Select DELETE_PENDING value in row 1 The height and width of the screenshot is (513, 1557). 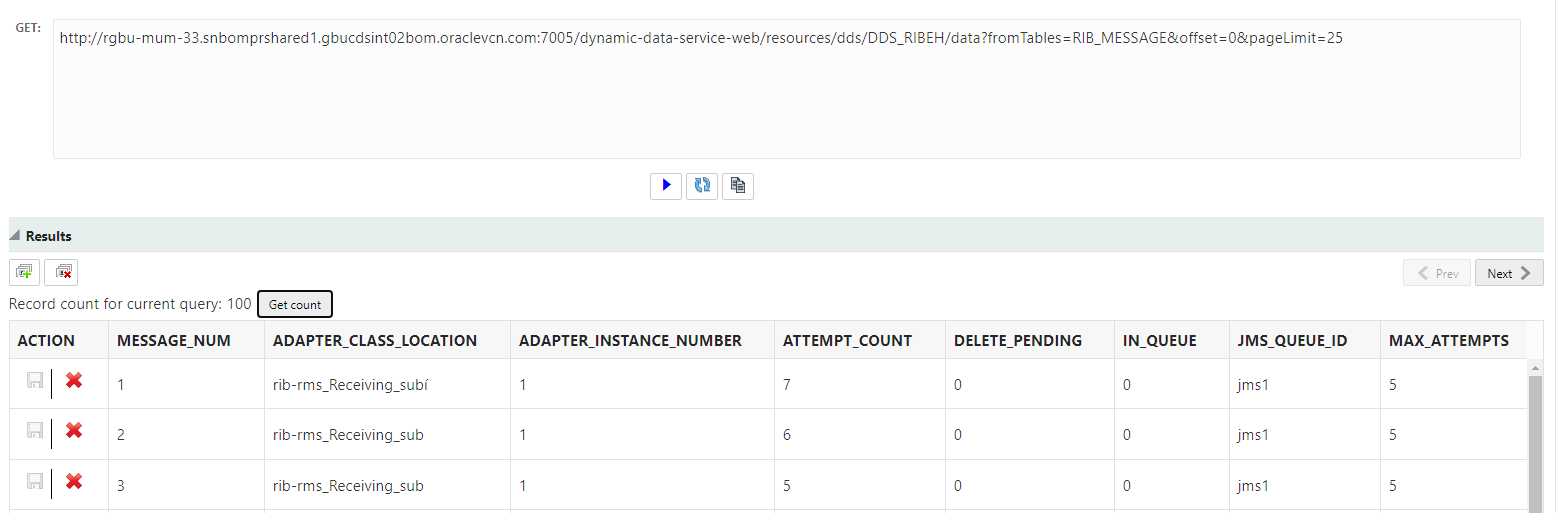[x=1030, y=384]
